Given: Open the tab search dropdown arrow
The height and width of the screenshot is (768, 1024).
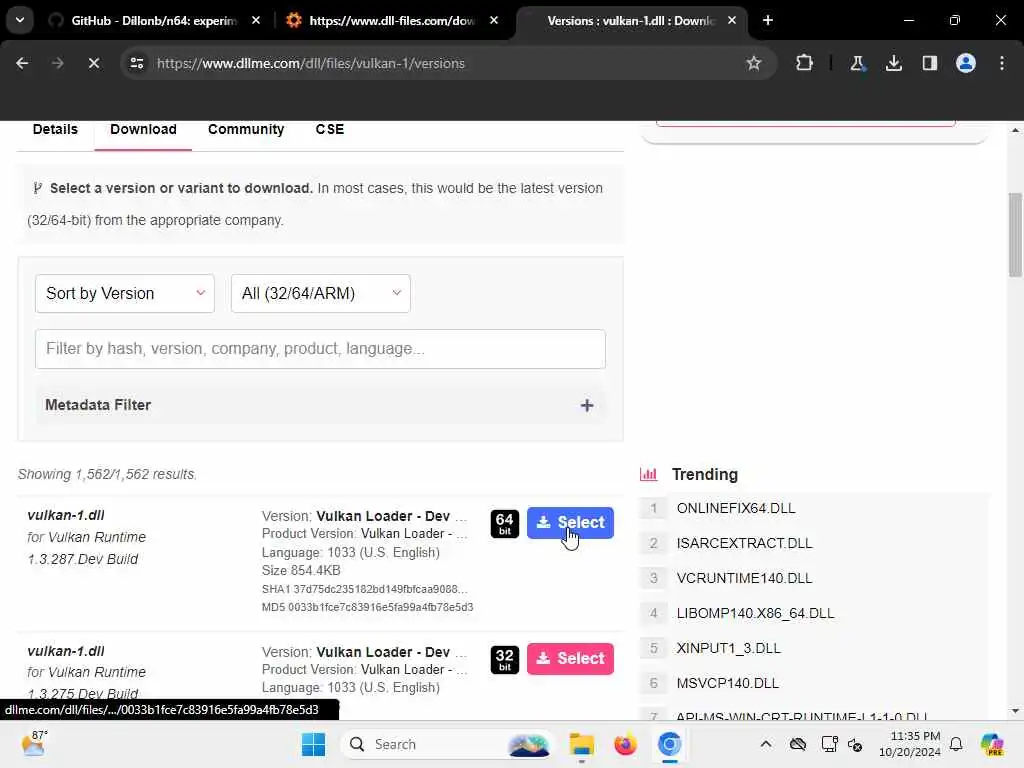Looking at the screenshot, I should tap(20, 20).
